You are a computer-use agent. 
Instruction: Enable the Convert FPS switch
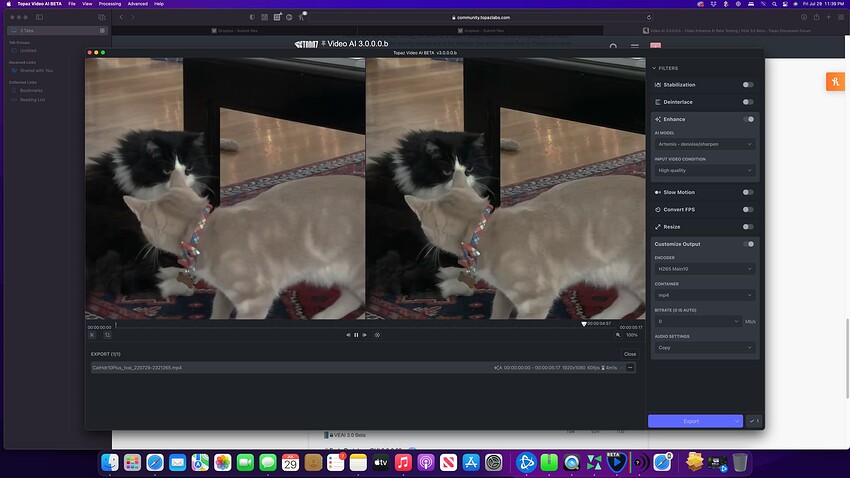(x=748, y=210)
